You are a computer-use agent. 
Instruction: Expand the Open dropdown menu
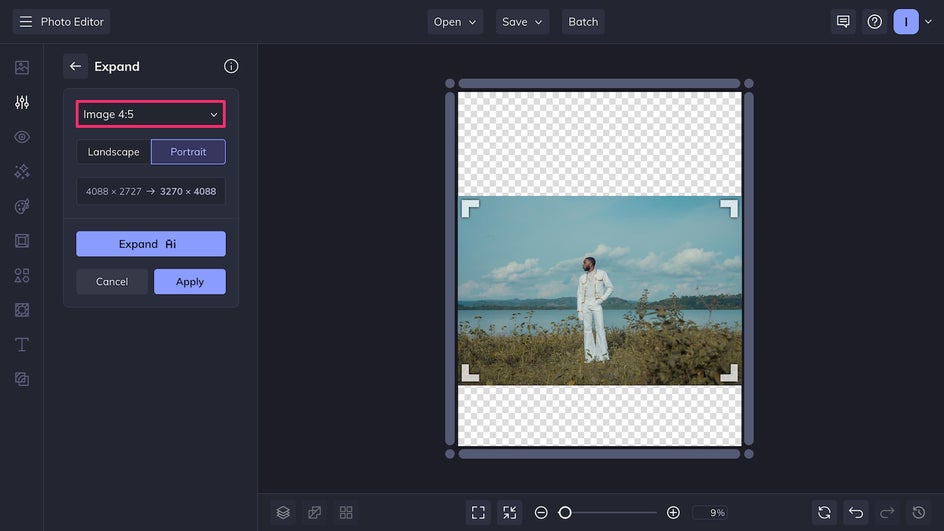tap(455, 22)
